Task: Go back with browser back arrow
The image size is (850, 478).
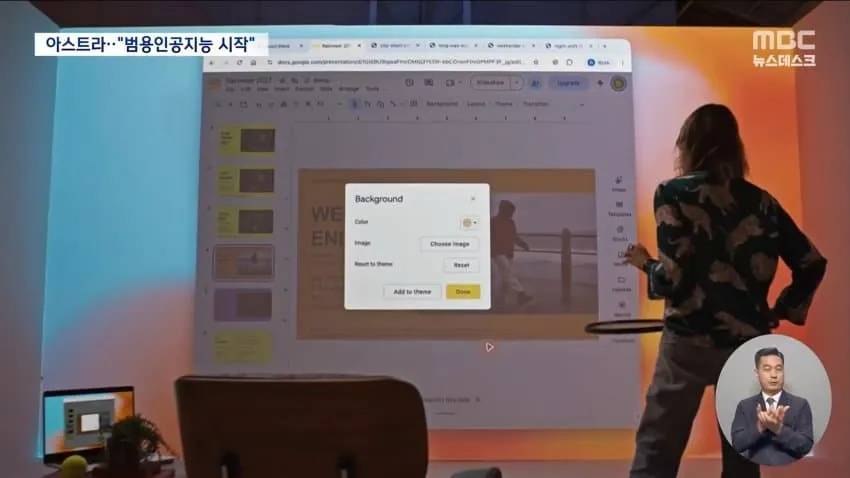Action: click(211, 62)
